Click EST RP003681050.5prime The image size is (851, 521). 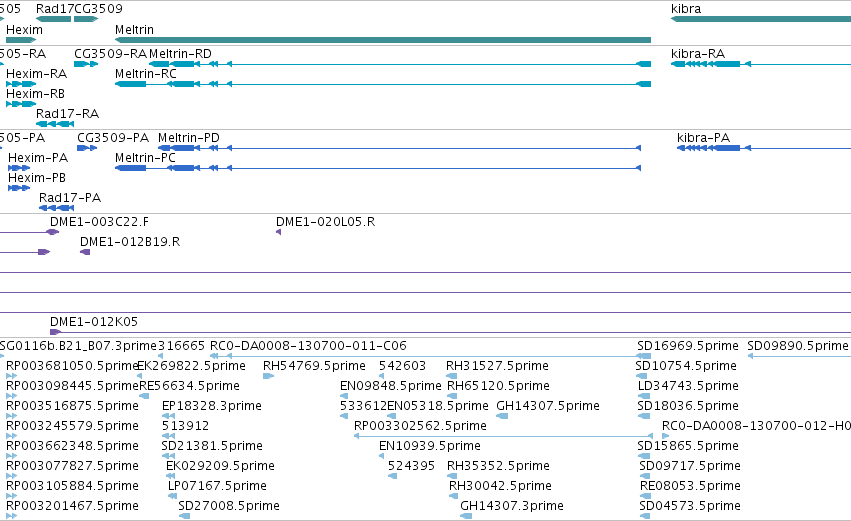tap(72, 366)
